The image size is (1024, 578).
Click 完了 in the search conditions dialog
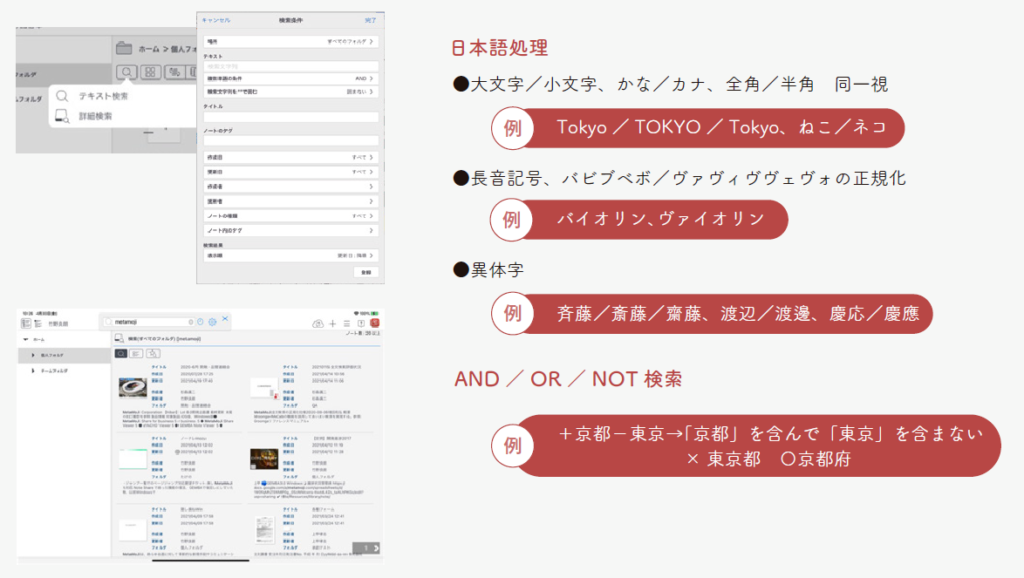(370, 19)
